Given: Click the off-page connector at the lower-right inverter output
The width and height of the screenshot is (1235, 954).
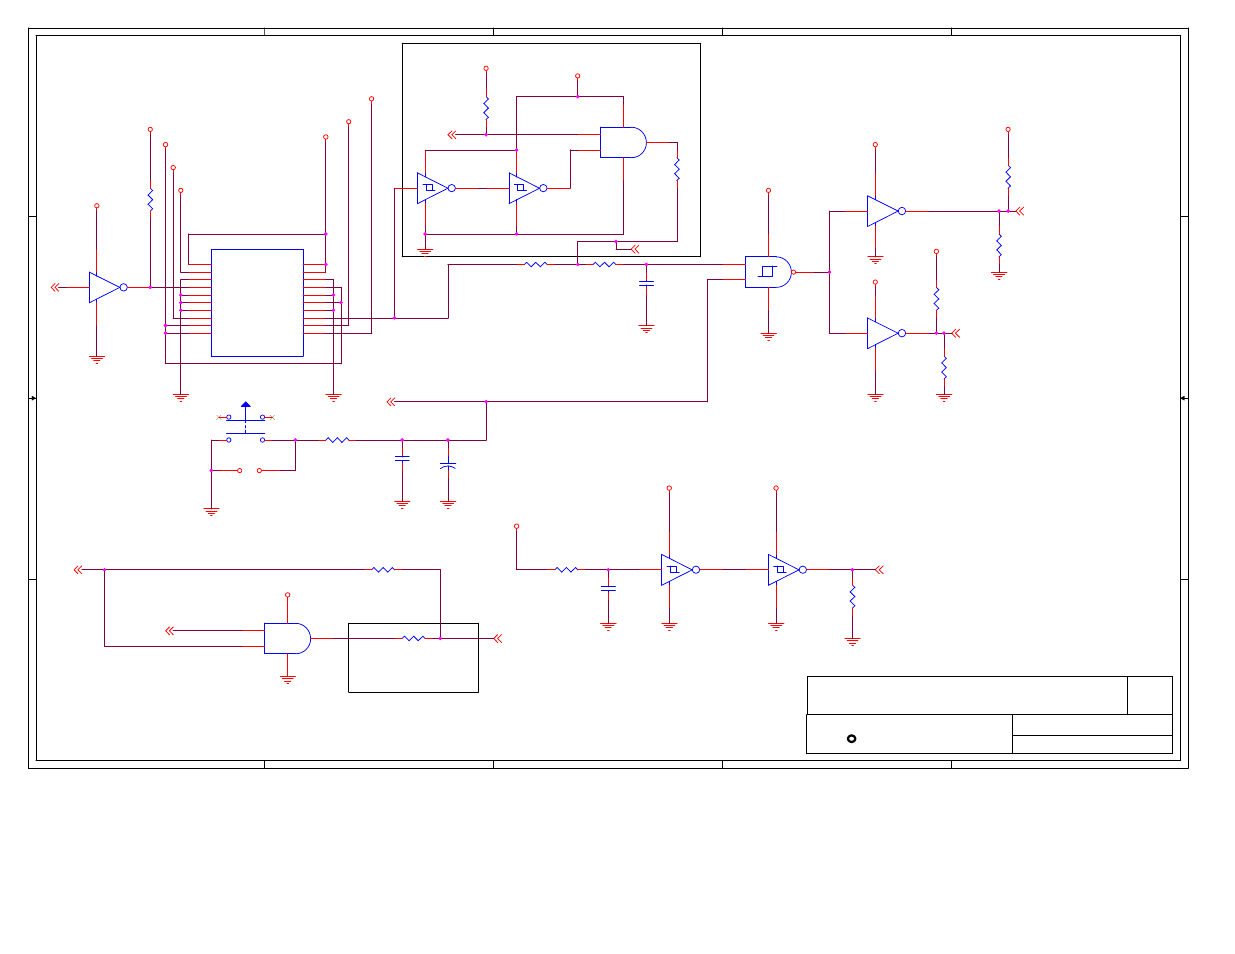Looking at the screenshot, I should (955, 333).
